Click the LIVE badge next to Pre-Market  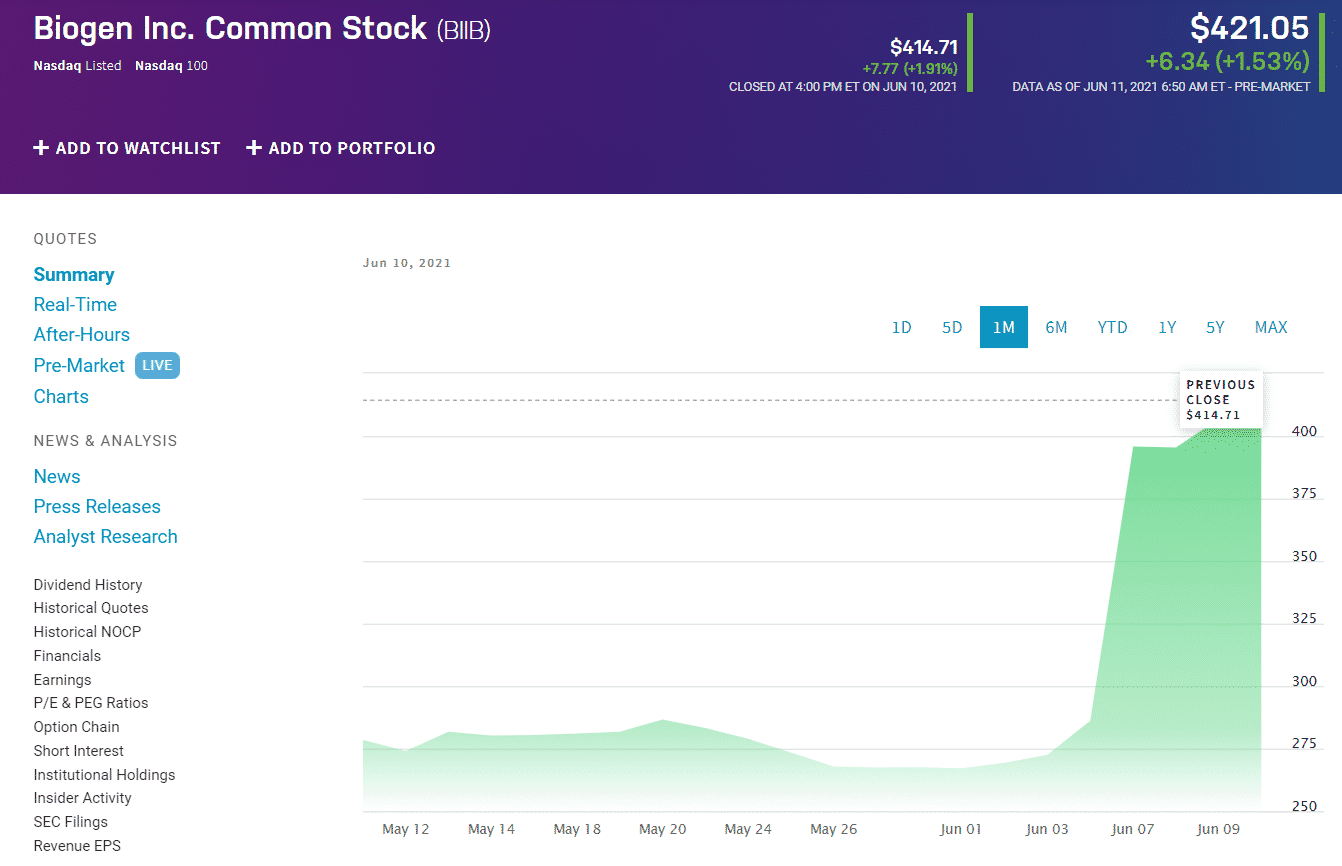(157, 366)
